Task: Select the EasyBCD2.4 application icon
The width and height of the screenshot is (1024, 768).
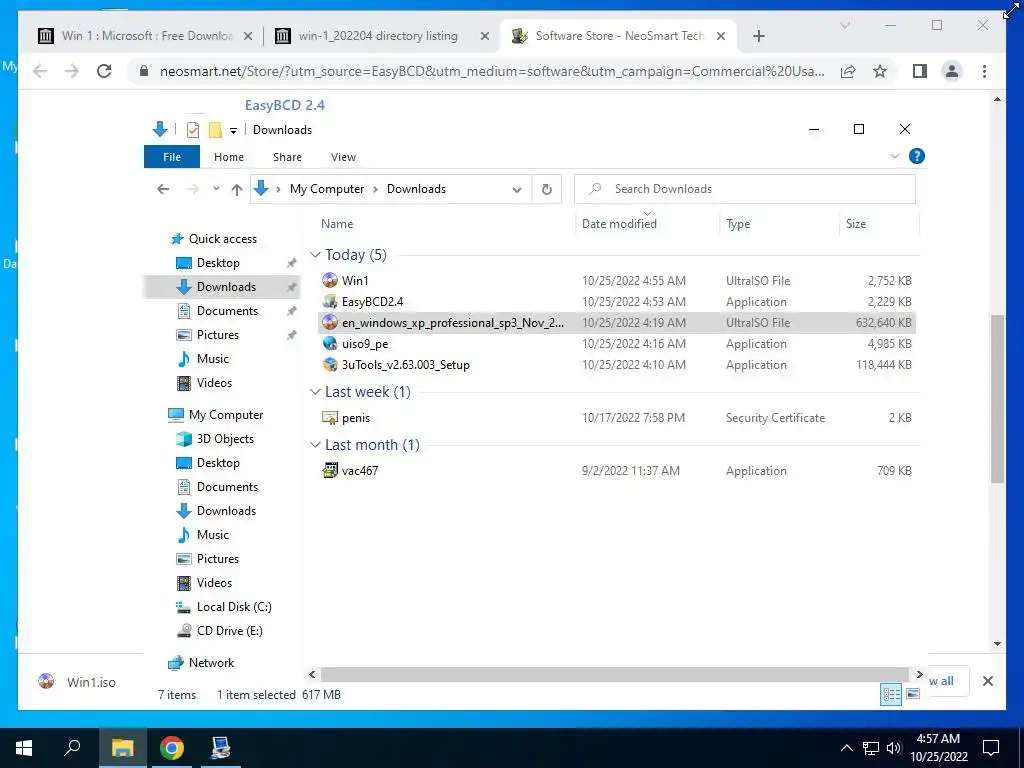Action: (330, 302)
